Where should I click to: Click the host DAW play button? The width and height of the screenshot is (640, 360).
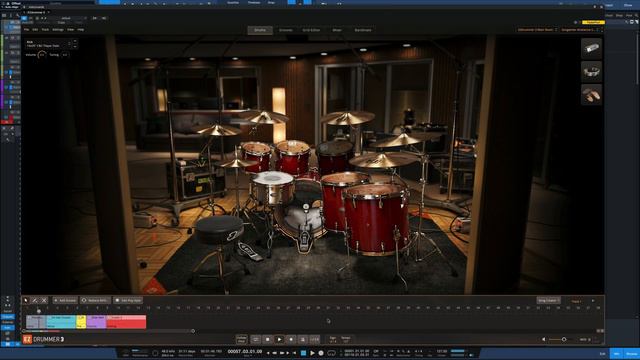pyautogui.click(x=312, y=353)
